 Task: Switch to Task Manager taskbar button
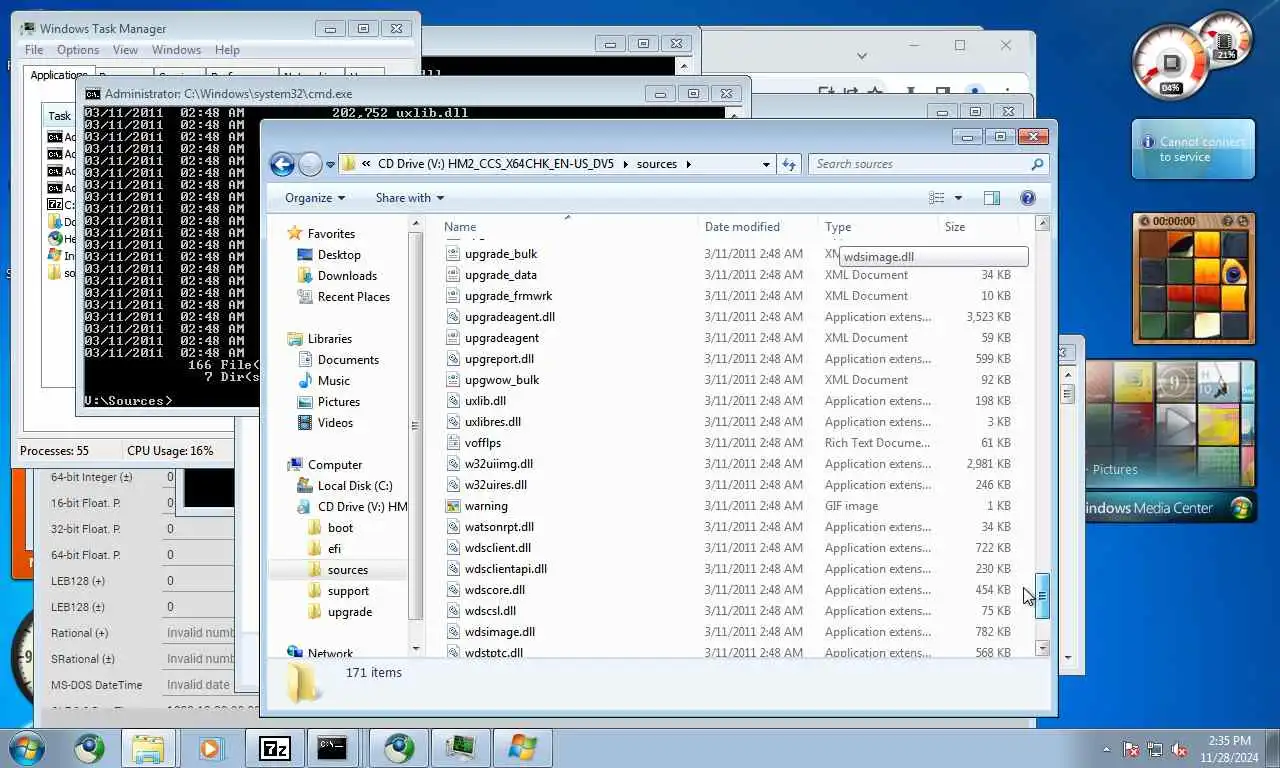[460, 747]
